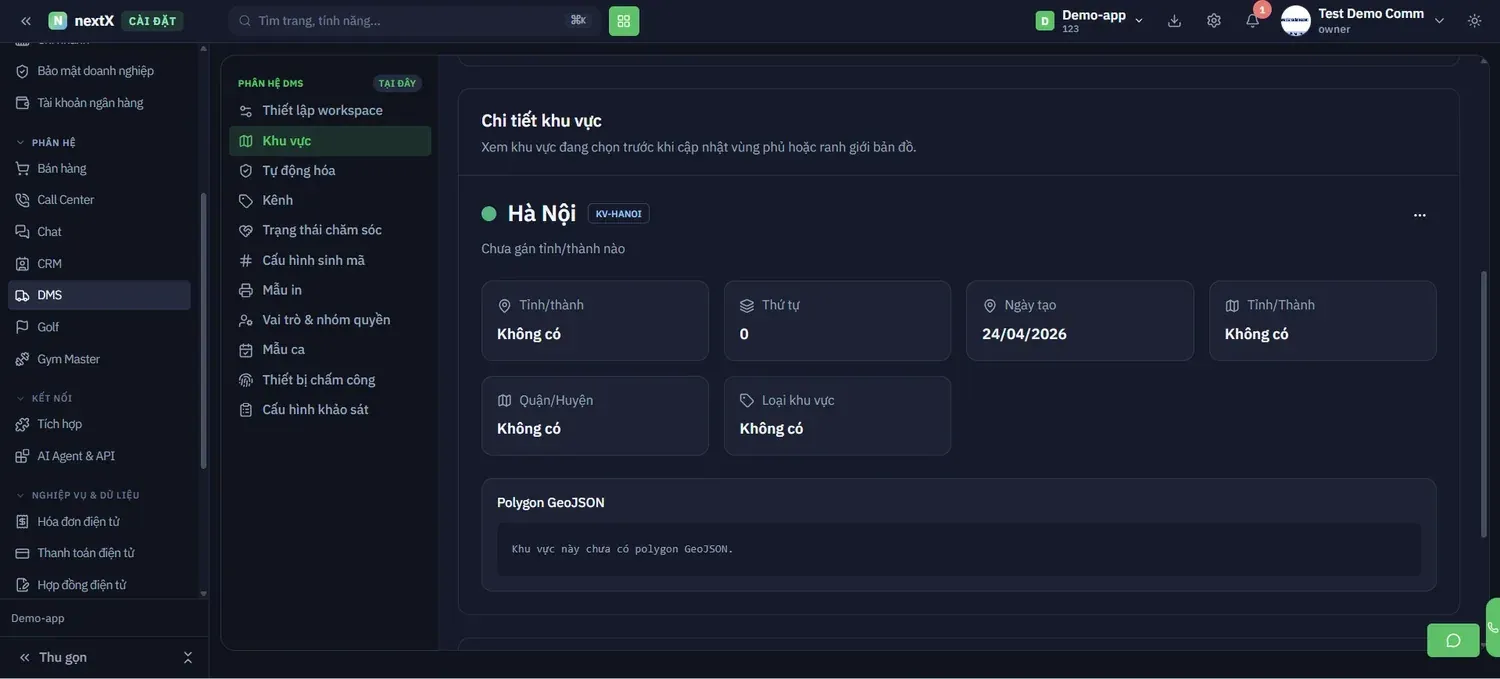Open the three-dot menu for Hà Nội
The height and width of the screenshot is (679, 1500).
(x=1420, y=215)
